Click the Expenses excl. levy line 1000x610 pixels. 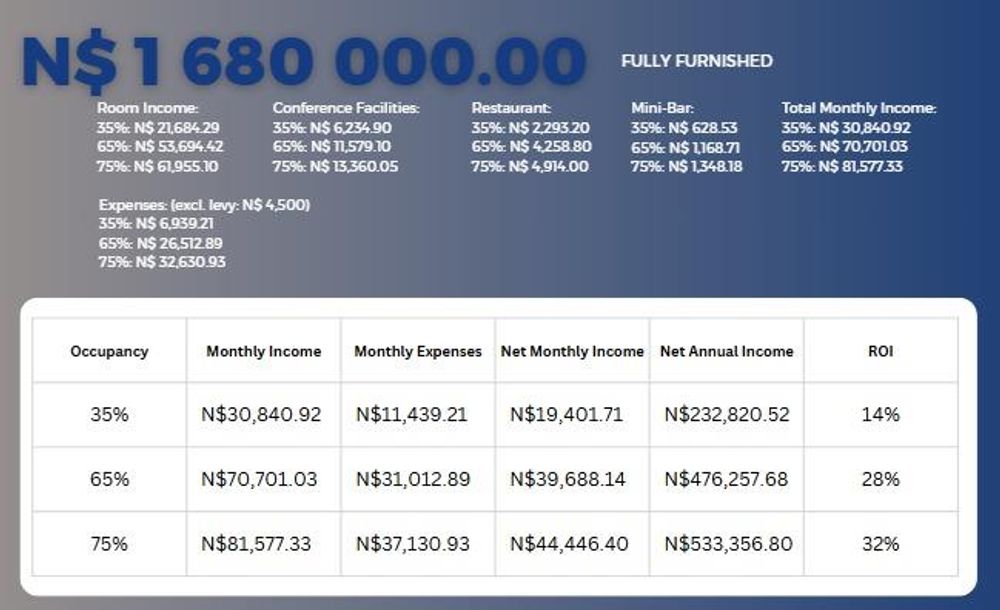204,205
